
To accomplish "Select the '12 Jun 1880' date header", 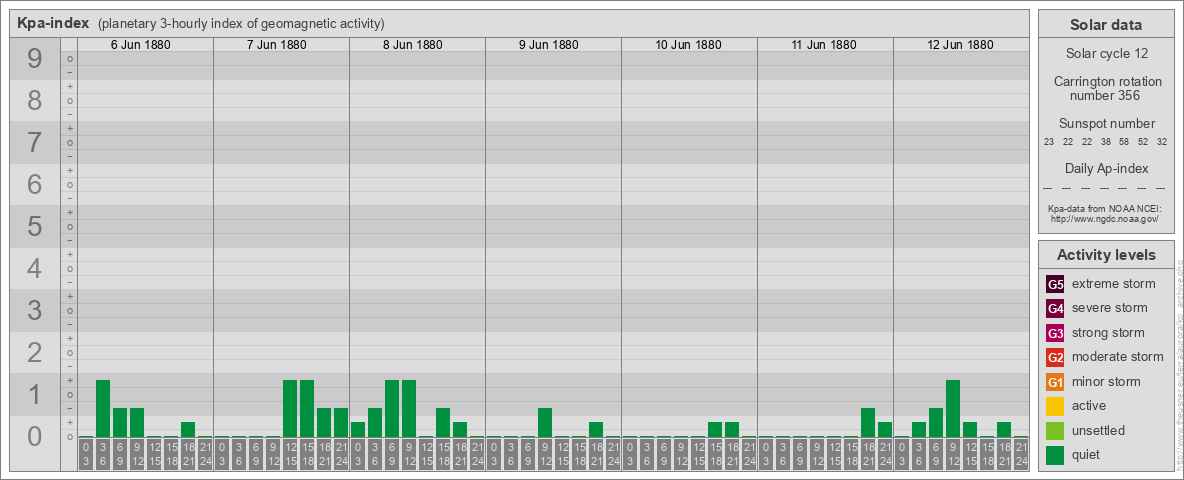I will tap(960, 45).
